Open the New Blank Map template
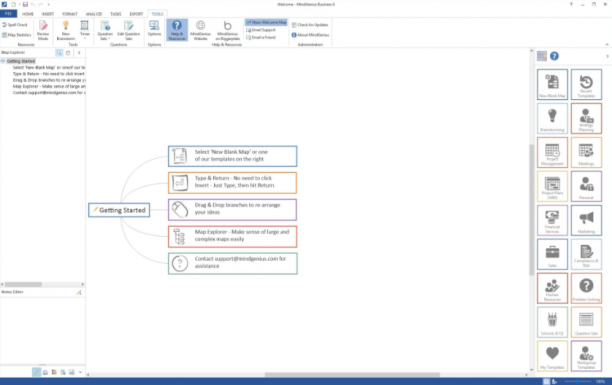The width and height of the screenshot is (612, 385). [x=552, y=84]
